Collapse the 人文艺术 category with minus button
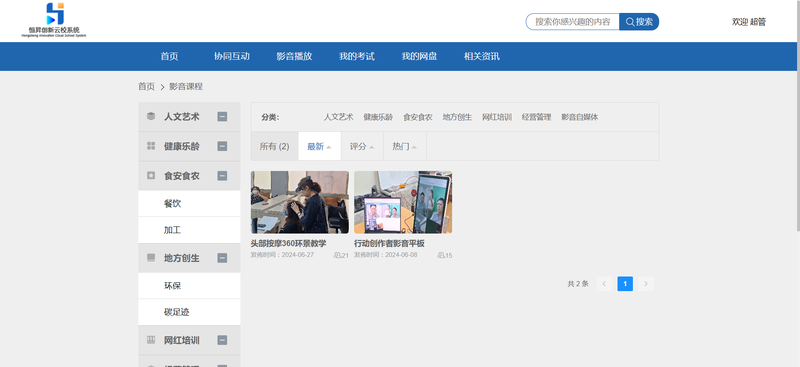The image size is (800, 367). tap(222, 116)
